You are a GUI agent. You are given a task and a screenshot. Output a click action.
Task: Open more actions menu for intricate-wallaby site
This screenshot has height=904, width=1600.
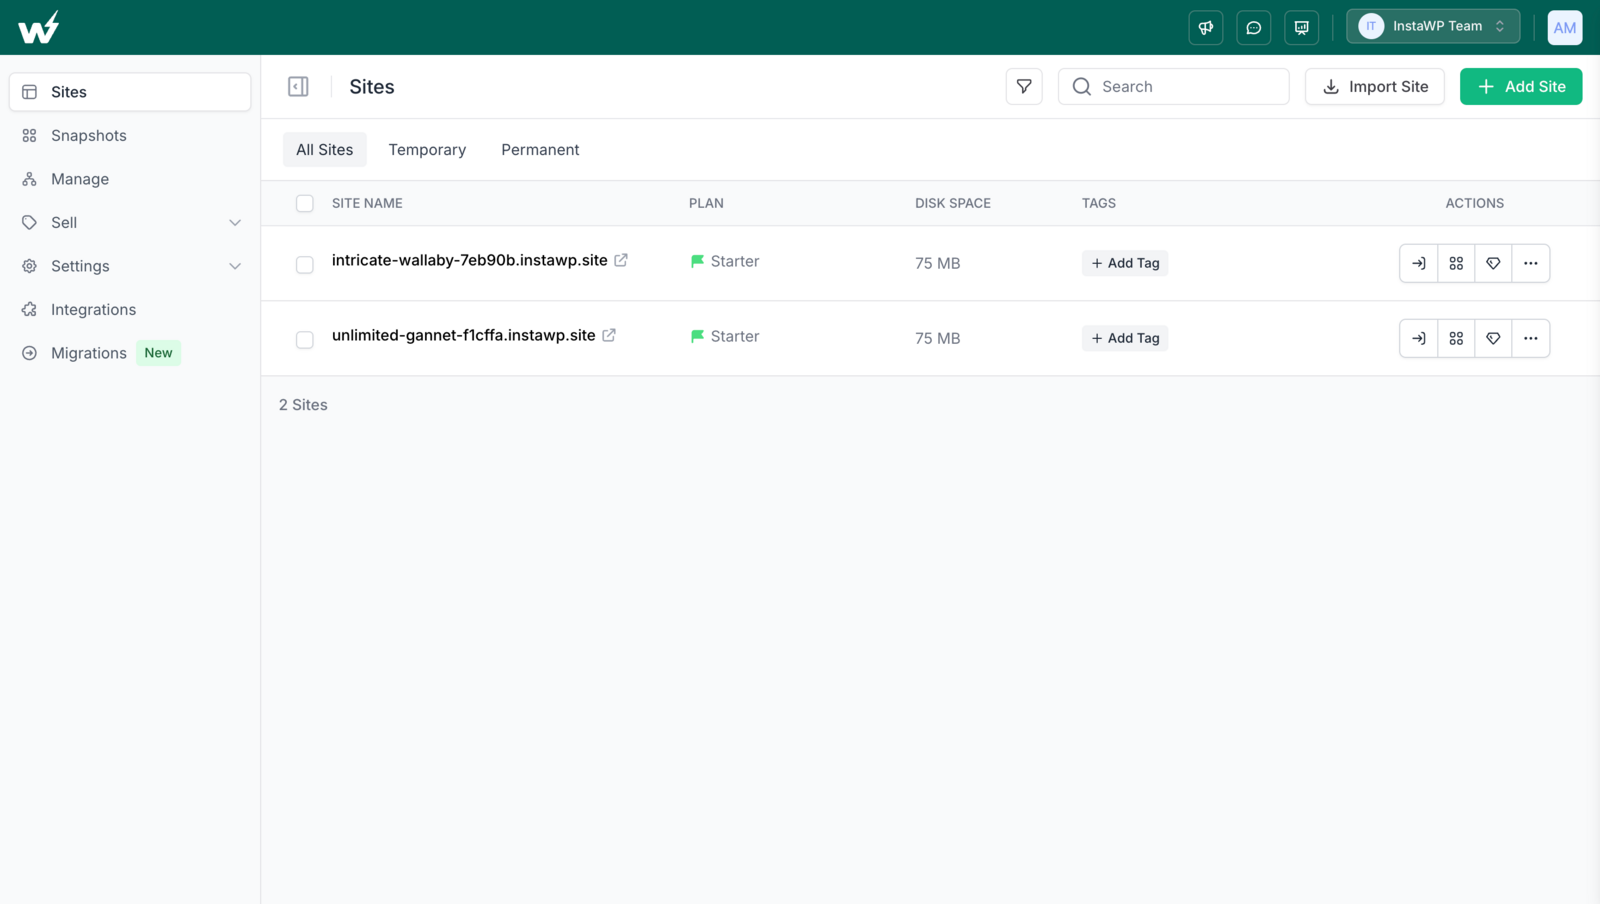click(x=1531, y=263)
